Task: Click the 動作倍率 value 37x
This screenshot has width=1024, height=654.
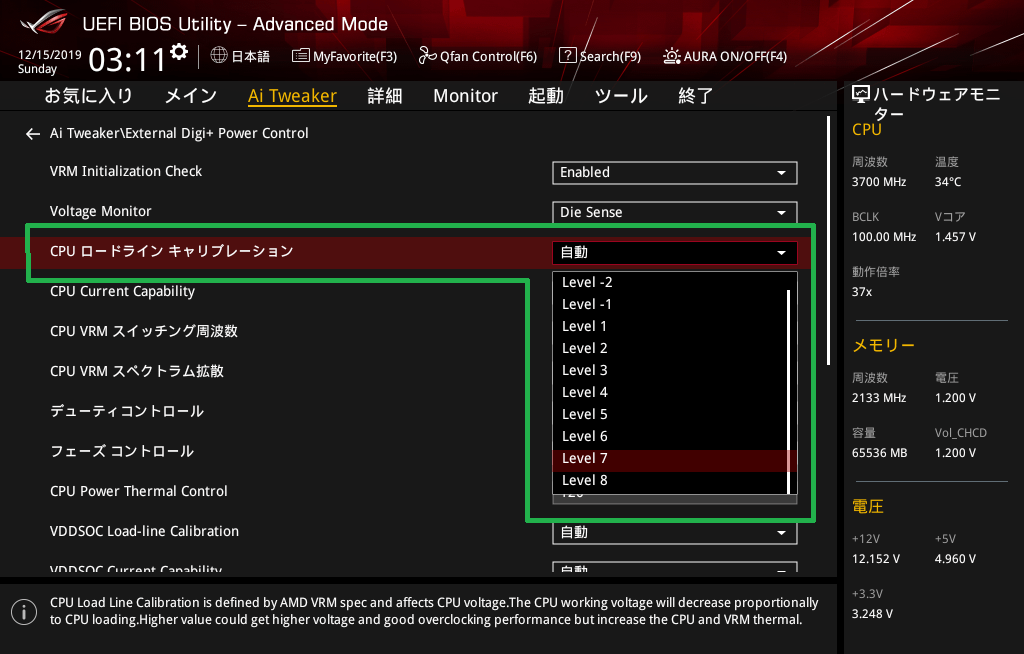Action: 862,291
